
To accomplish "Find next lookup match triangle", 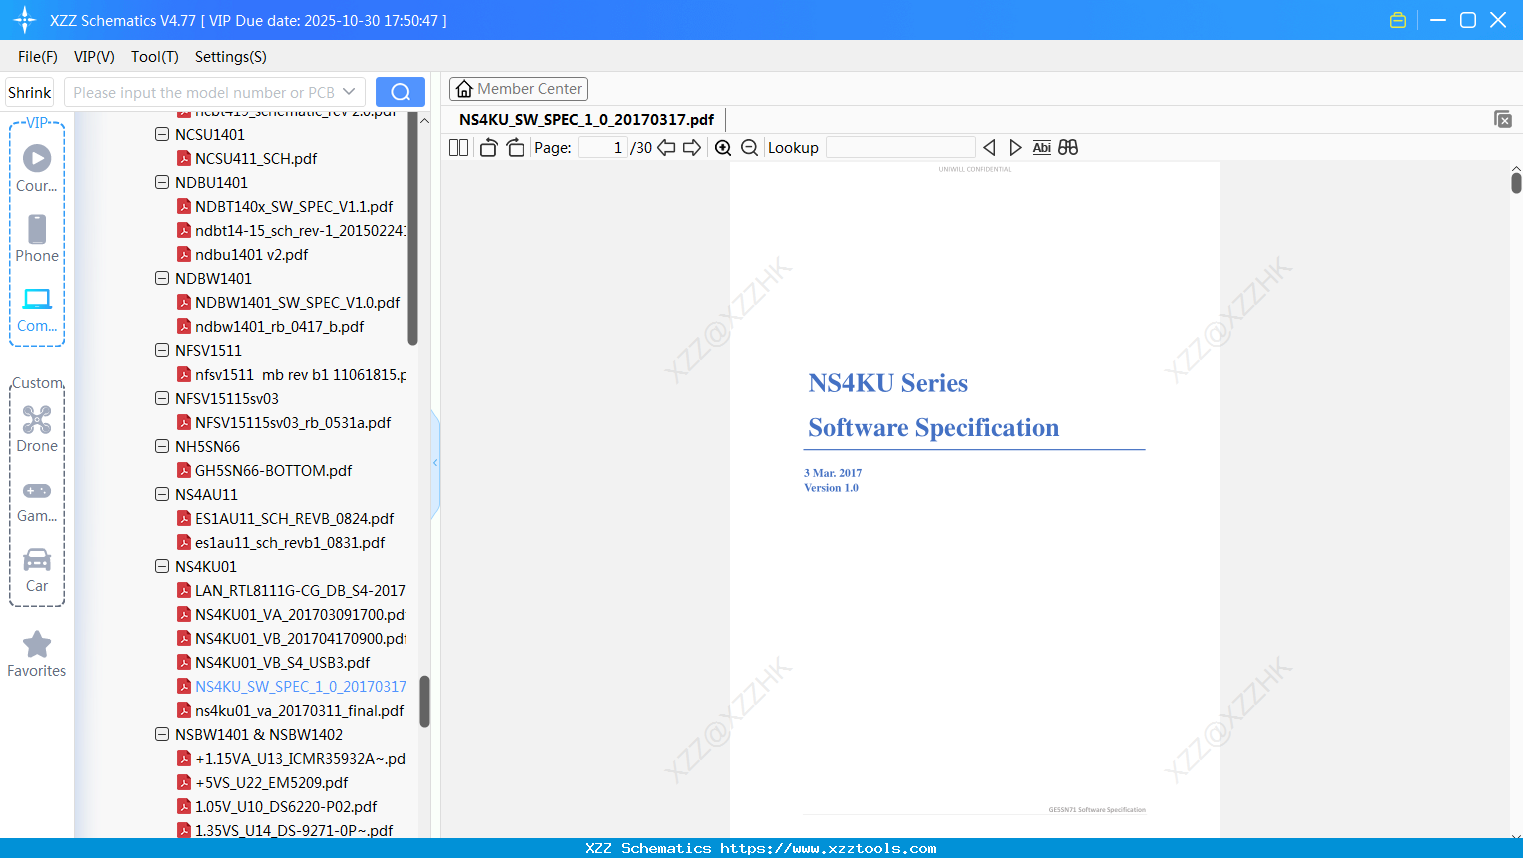I will [x=1015, y=147].
